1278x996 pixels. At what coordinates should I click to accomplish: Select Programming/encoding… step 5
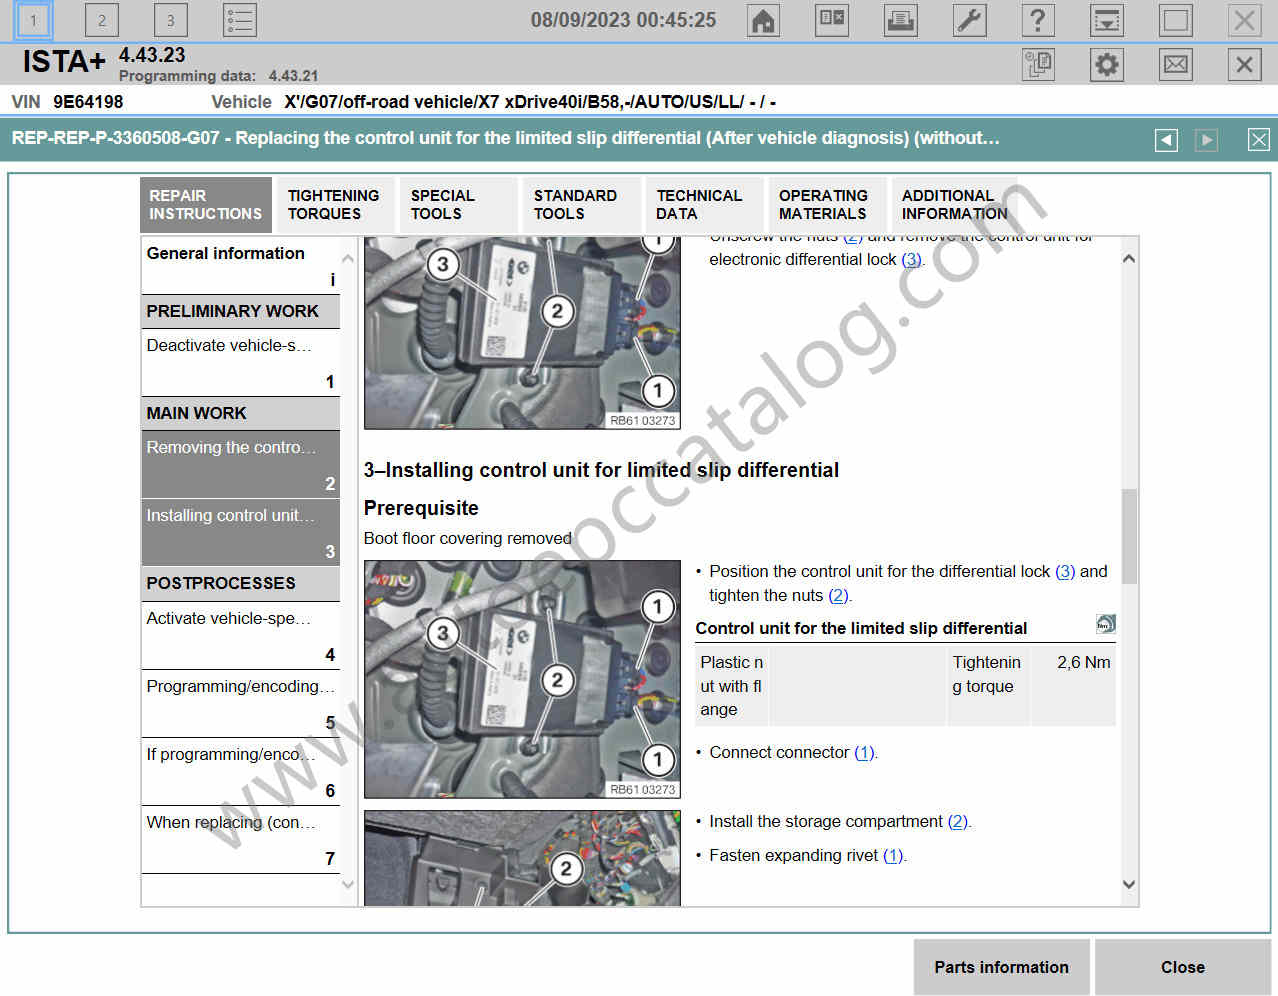pyautogui.click(x=240, y=703)
